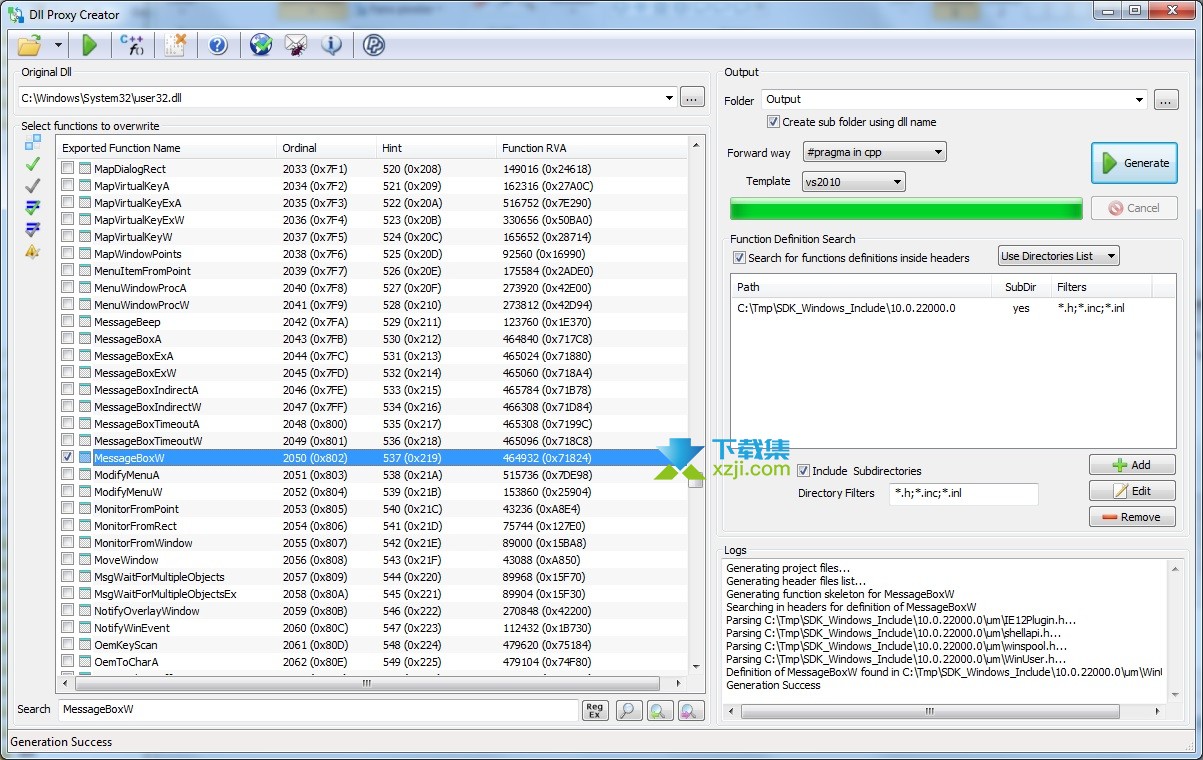Click the magnifier with green arrow icon
The image size is (1203, 760).
[660, 710]
